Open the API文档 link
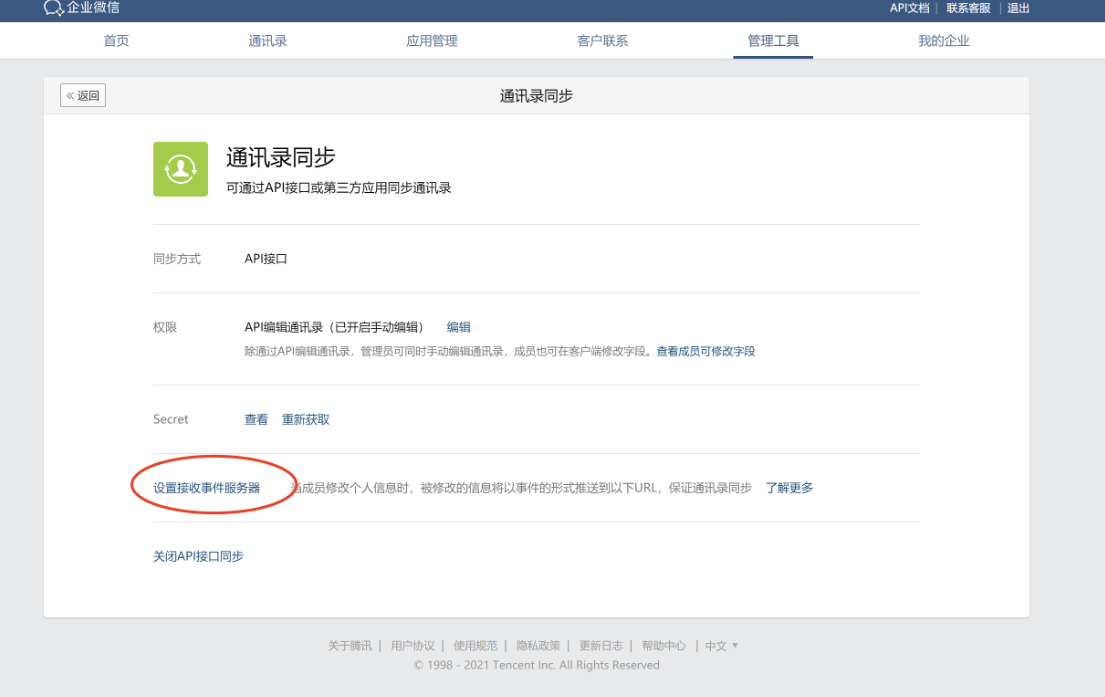This screenshot has width=1105, height=697. 909,8
